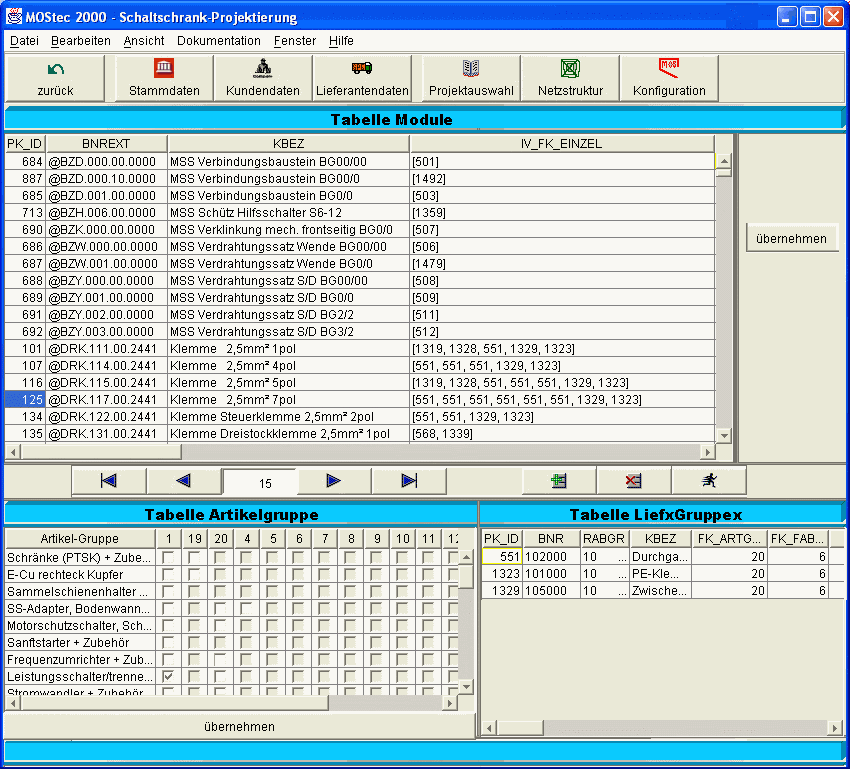The width and height of the screenshot is (850, 769).
Task: Uncheck Leistungsschalter checkbox in column 1
Action: click(168, 677)
